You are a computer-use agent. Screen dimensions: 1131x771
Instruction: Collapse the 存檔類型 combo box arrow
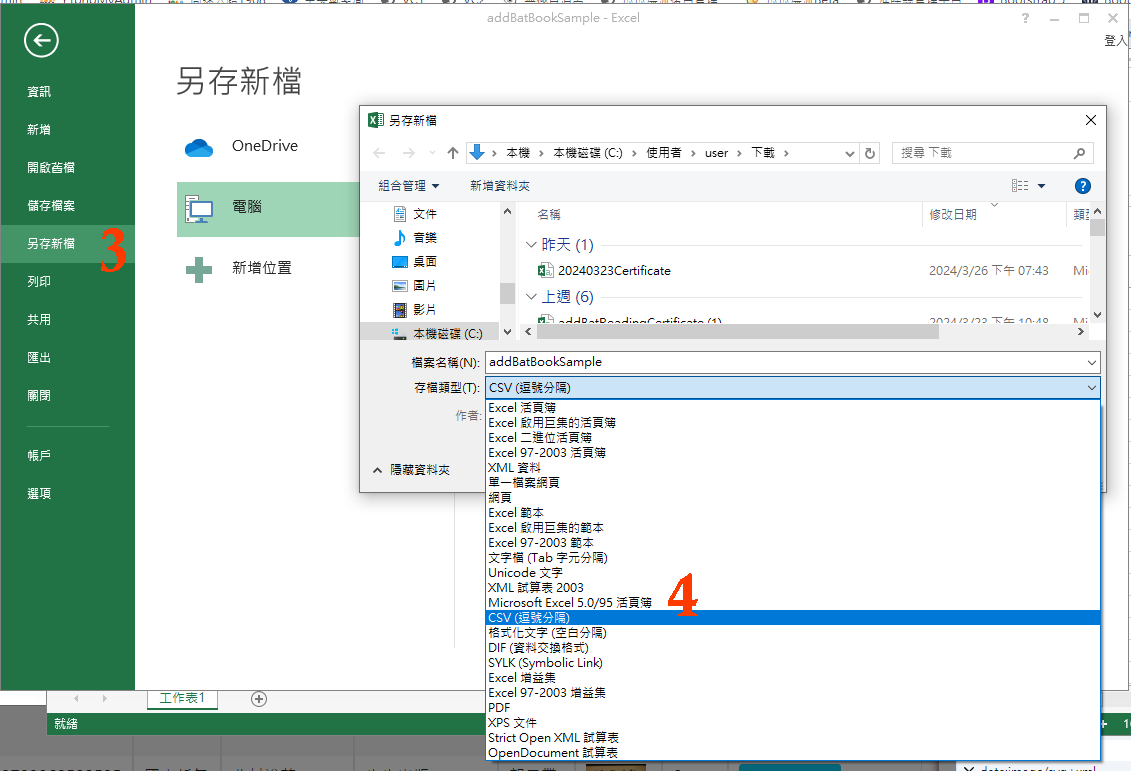(1091, 388)
